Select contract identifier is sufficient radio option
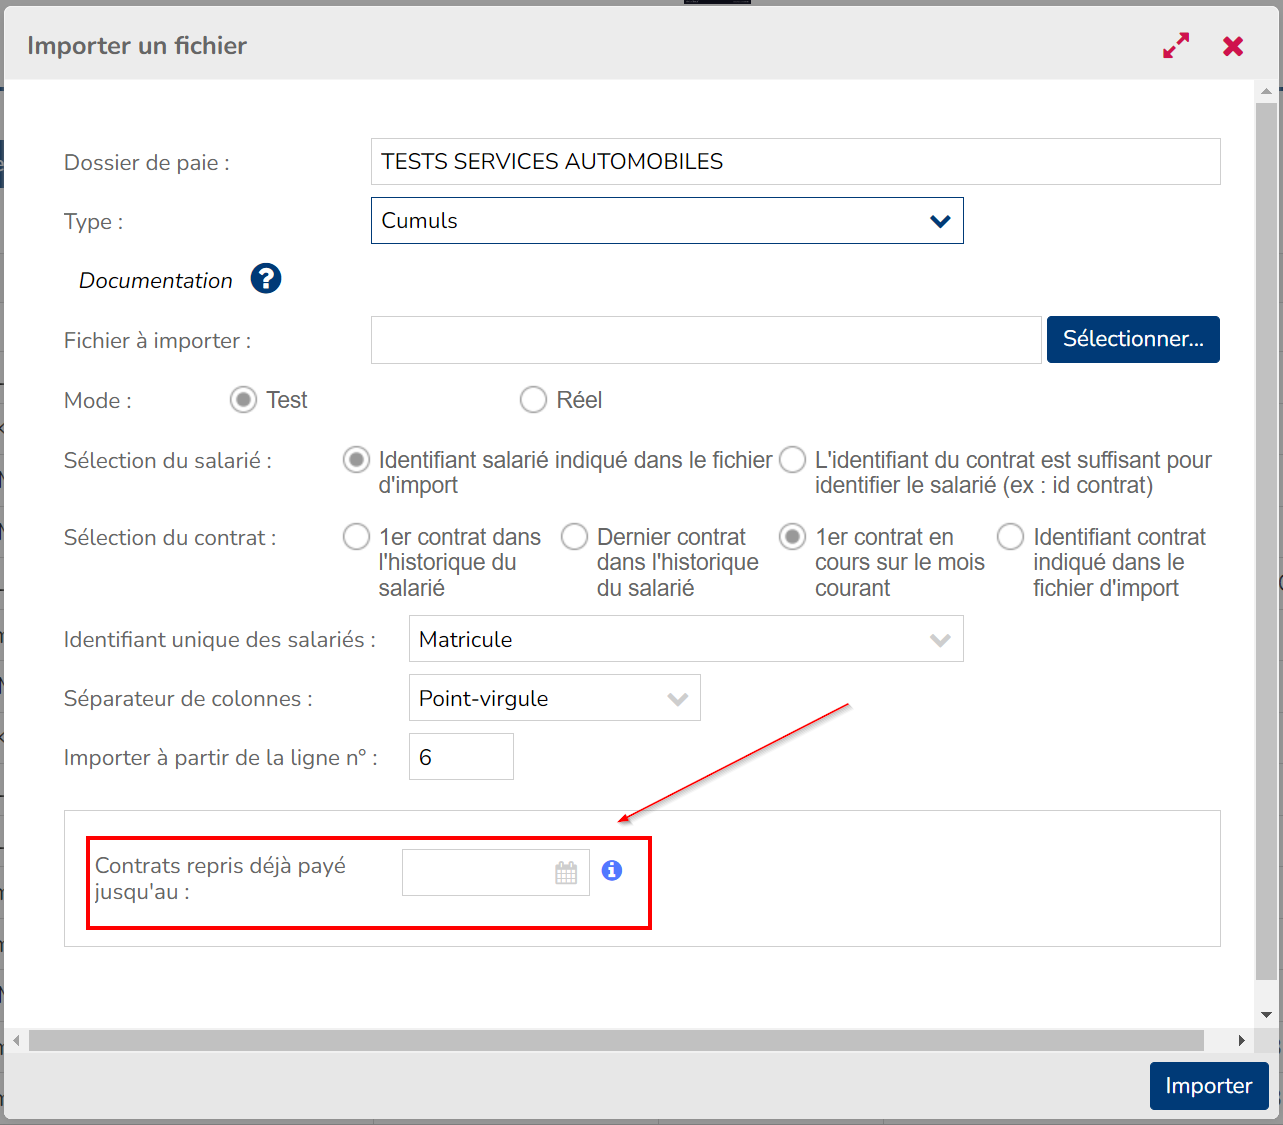 [792, 460]
